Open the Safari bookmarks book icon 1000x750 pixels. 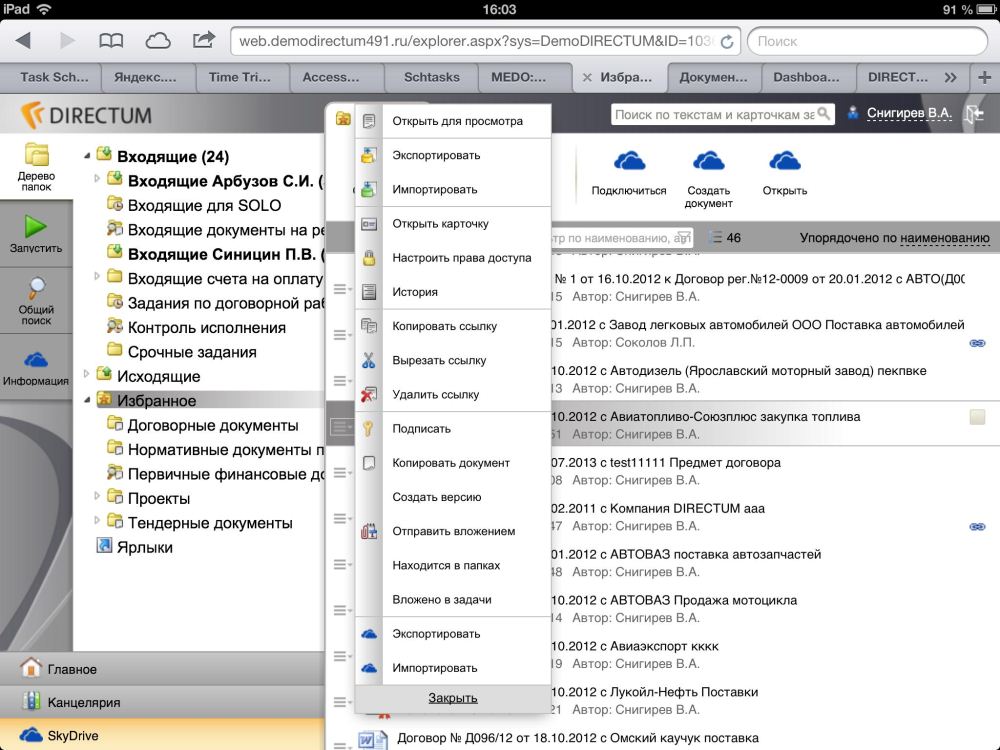tap(111, 41)
